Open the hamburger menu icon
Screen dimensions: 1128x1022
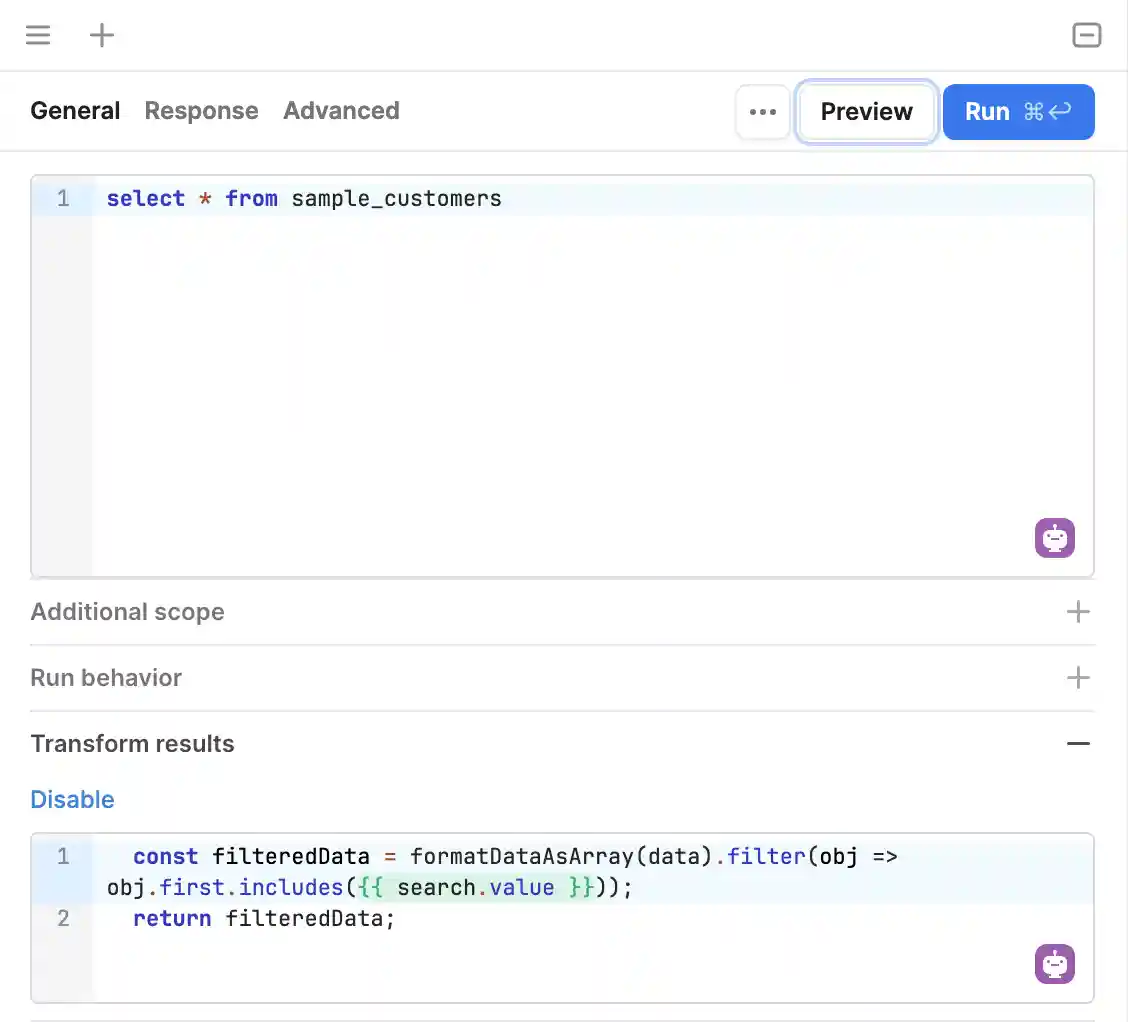coord(38,35)
